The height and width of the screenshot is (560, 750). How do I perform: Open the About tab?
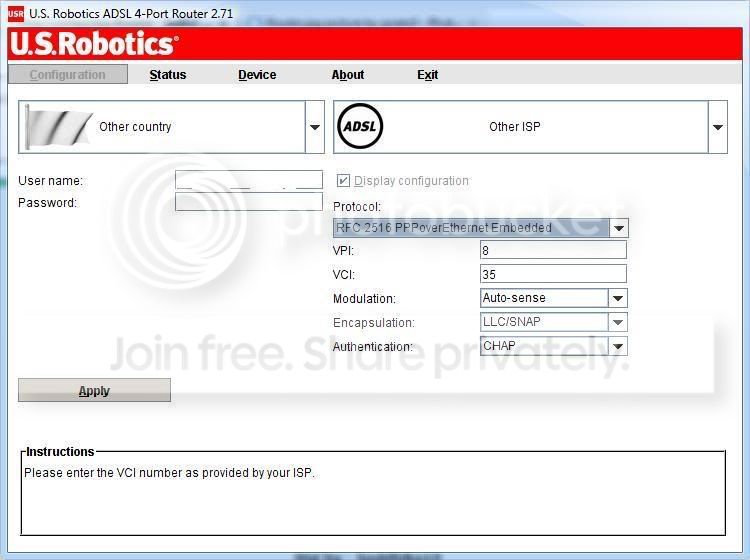click(348, 75)
